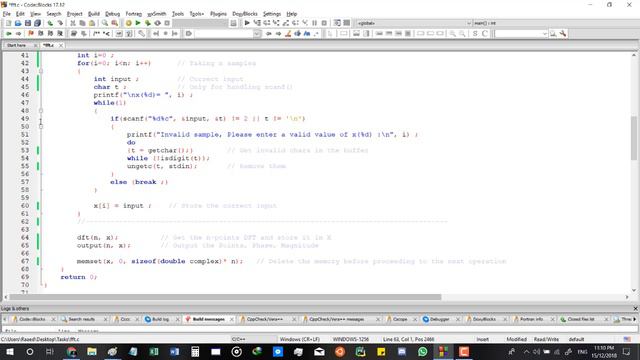Open WhatsApp from the taskbar
640x360 pixels.
tap(422, 351)
